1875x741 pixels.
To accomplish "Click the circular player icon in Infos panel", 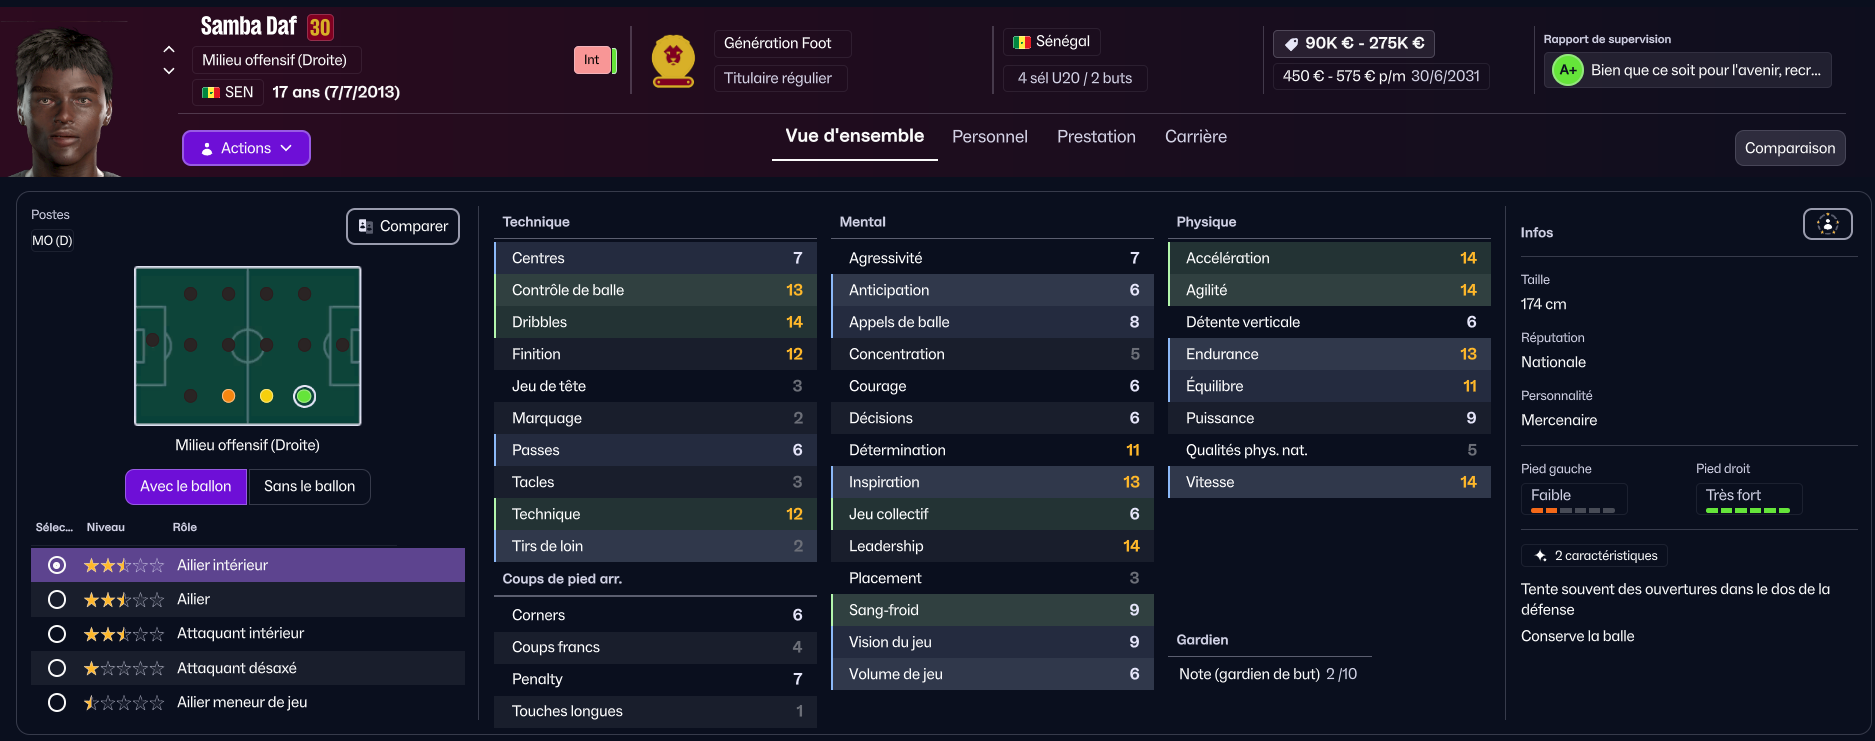I will (x=1827, y=224).
